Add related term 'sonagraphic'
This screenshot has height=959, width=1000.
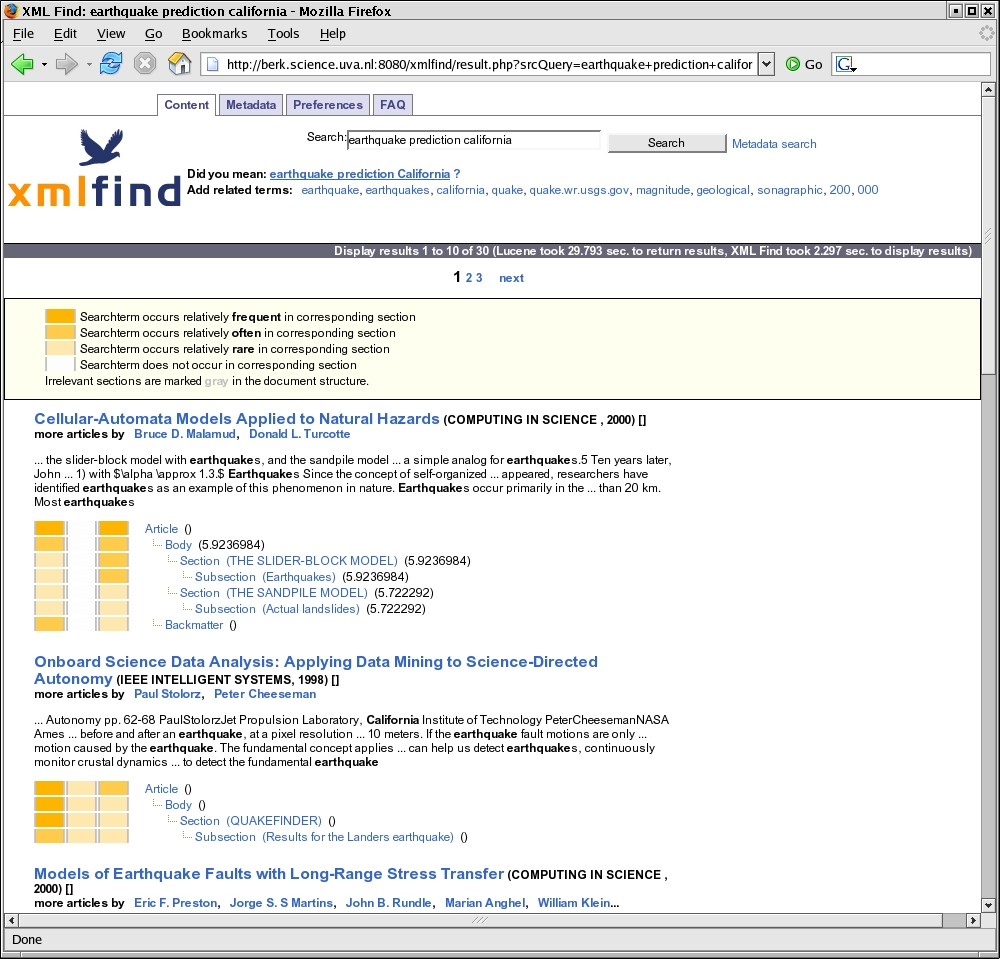tap(790, 189)
